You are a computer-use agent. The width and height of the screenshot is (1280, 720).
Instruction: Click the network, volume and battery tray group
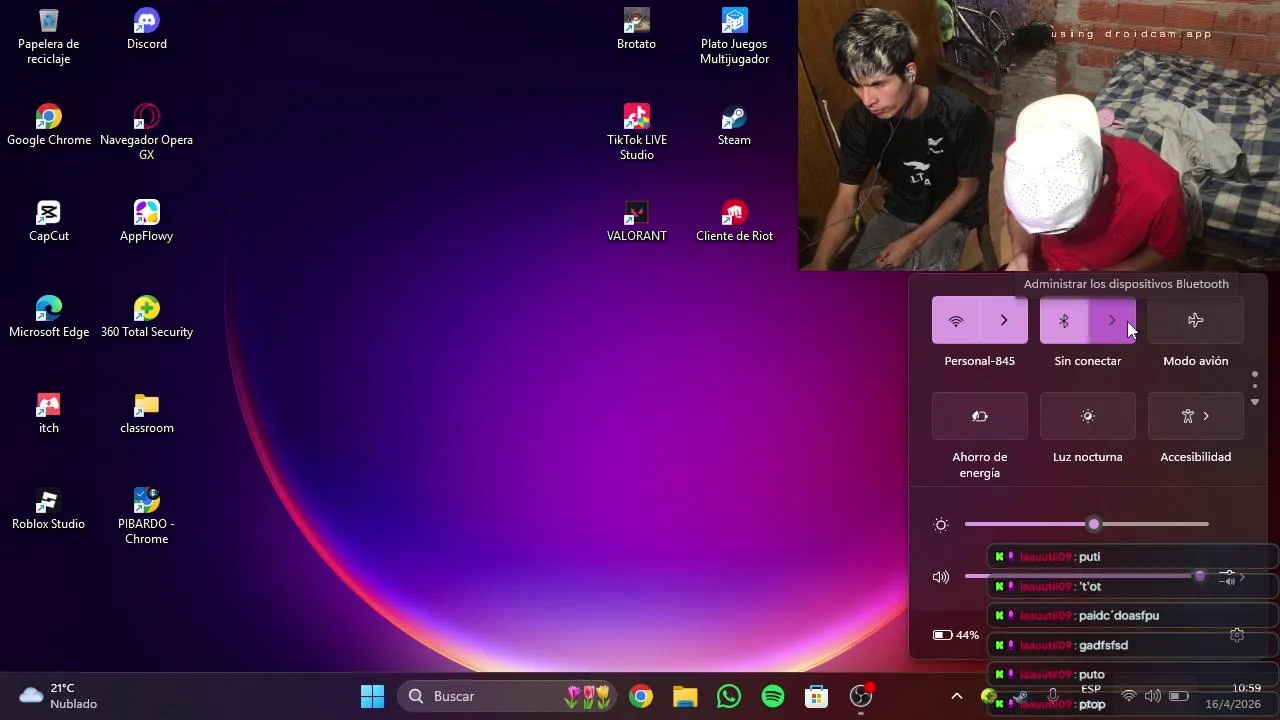(x=1153, y=696)
